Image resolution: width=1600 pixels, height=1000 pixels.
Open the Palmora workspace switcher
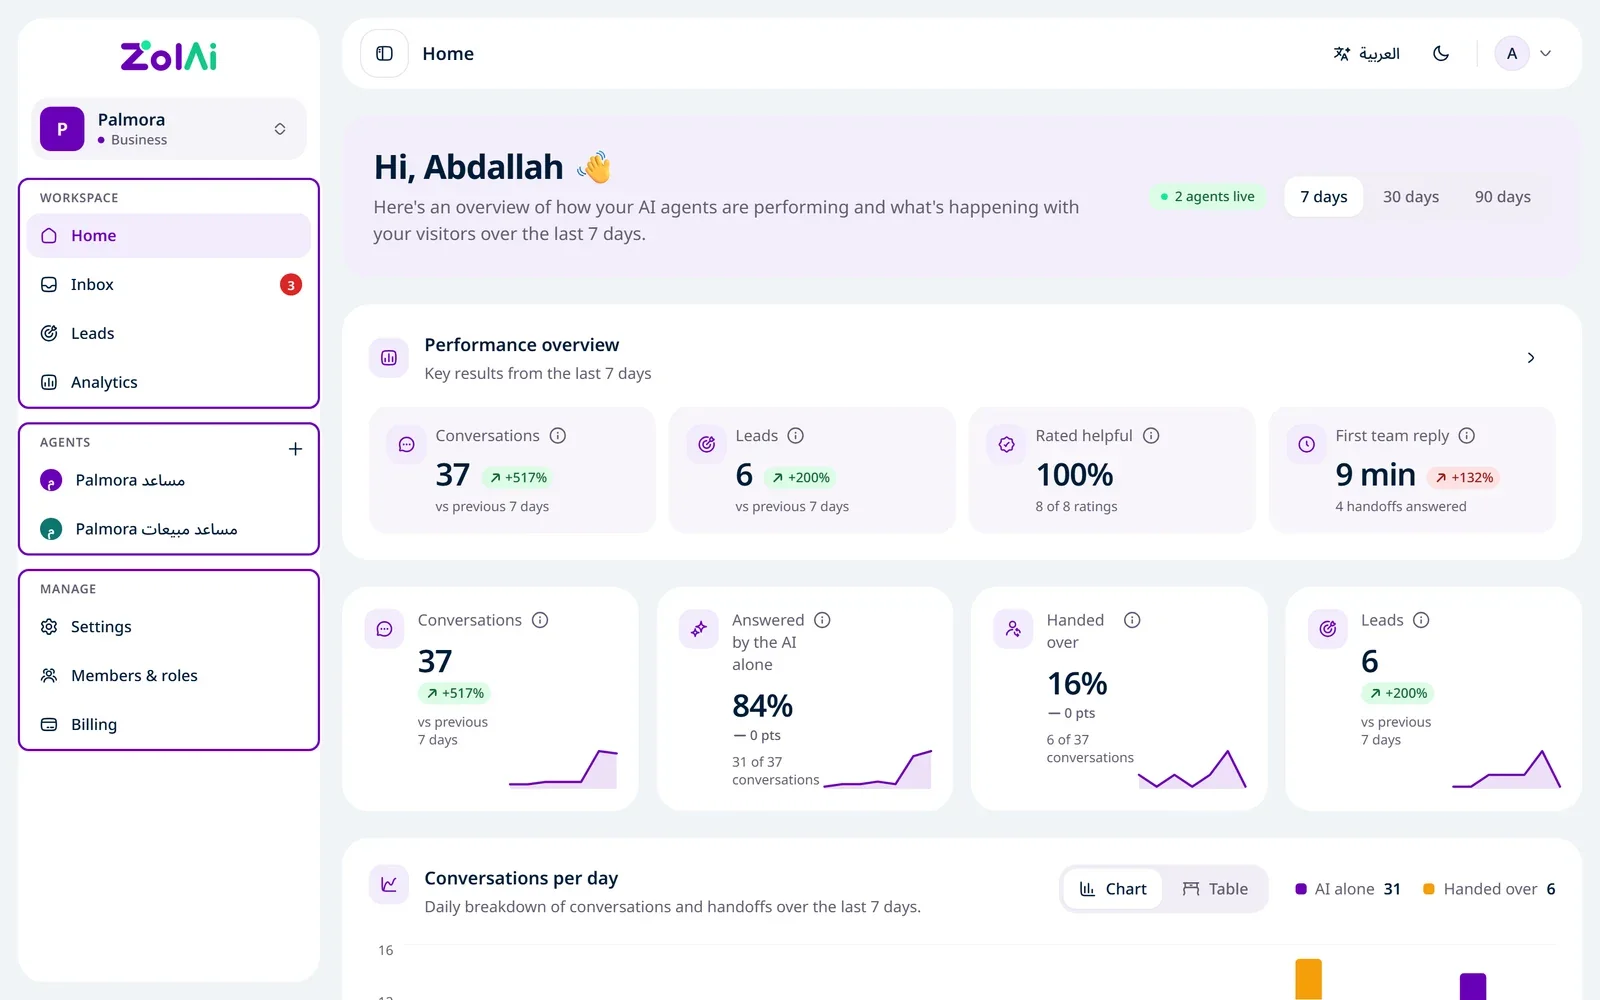point(169,129)
